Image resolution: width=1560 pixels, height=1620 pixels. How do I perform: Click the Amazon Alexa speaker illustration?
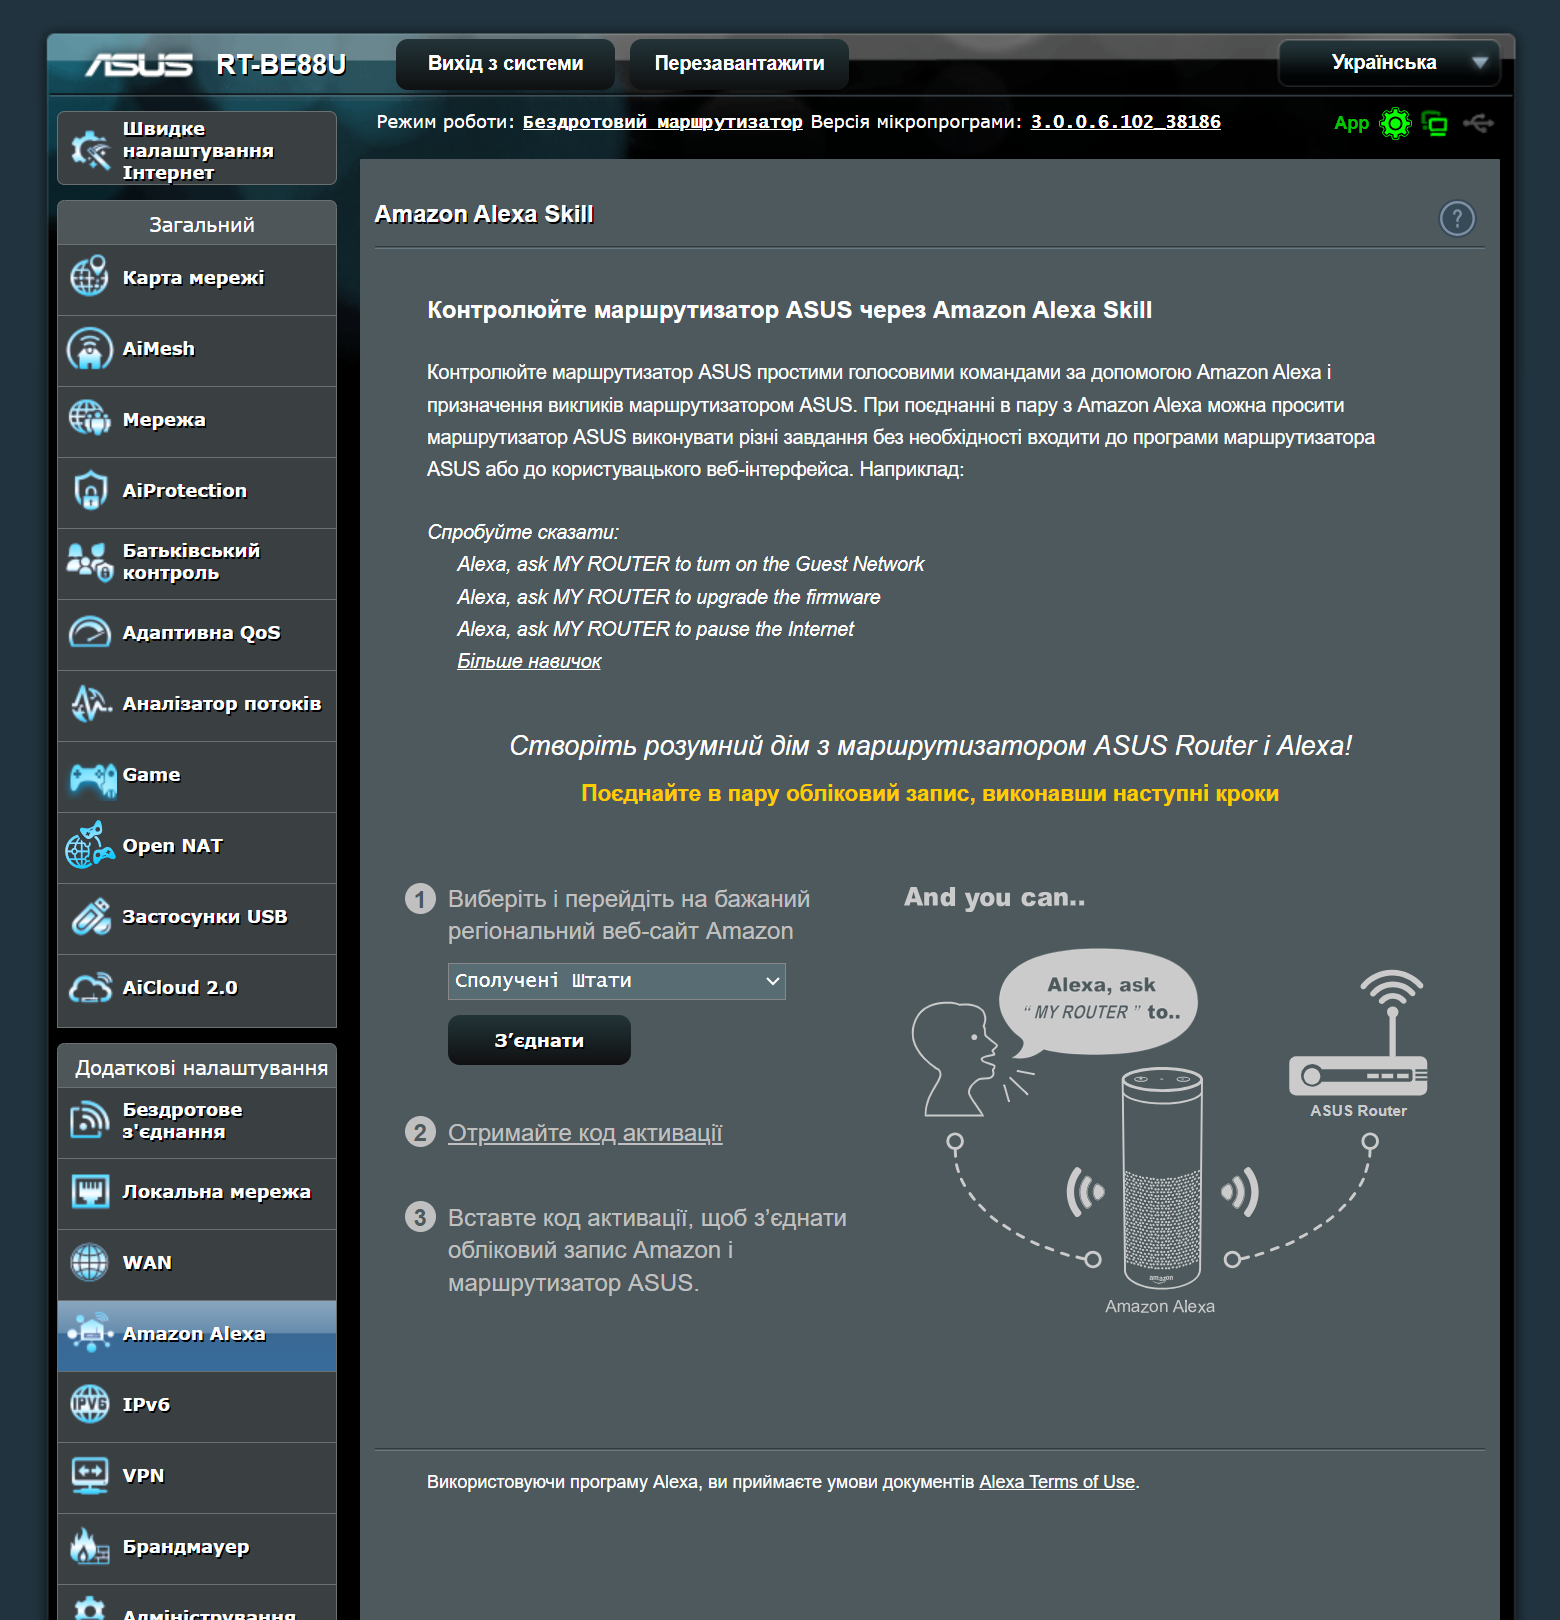(x=1161, y=1178)
